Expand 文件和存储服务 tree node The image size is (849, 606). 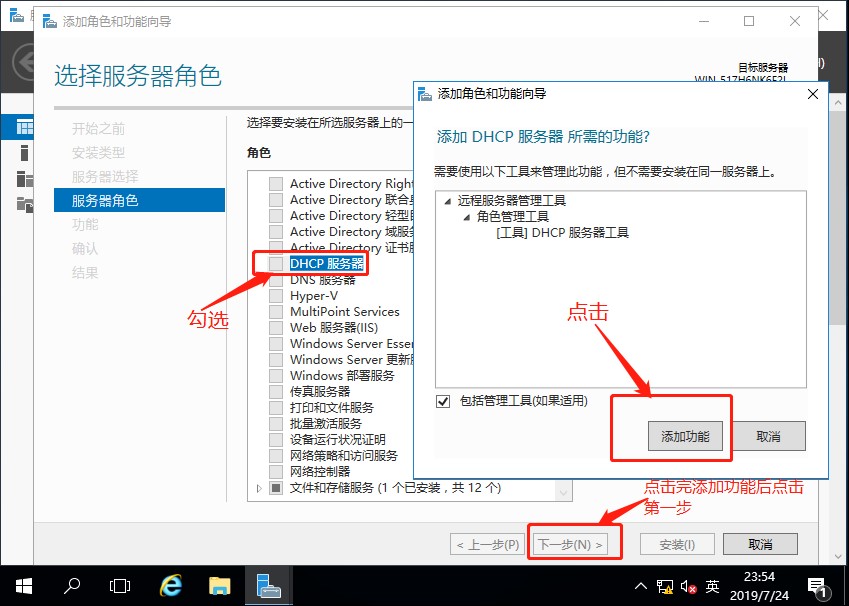pyautogui.click(x=259, y=488)
